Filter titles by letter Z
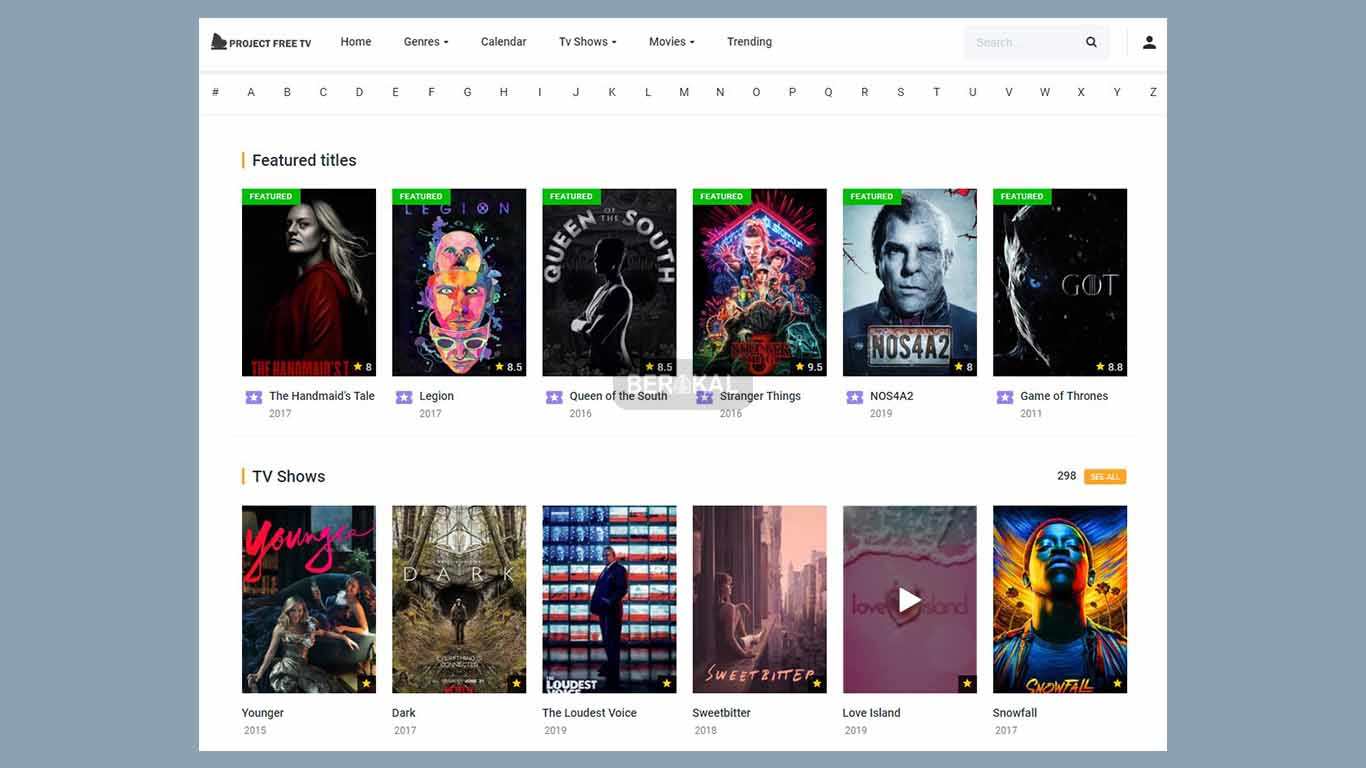This screenshot has width=1366, height=768. point(1153,92)
